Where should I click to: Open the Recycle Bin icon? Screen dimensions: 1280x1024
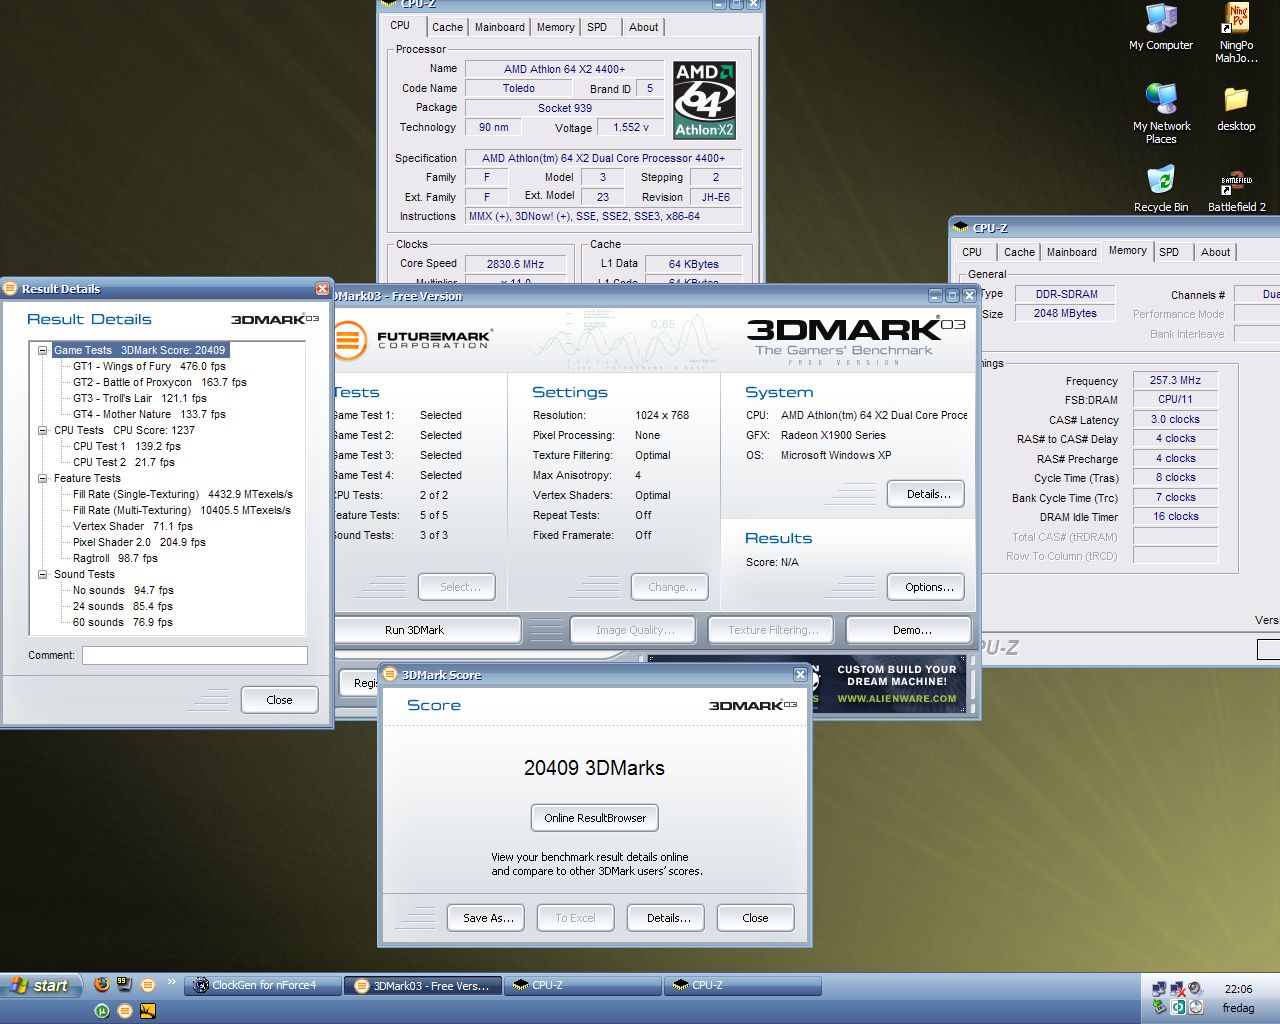[1161, 188]
